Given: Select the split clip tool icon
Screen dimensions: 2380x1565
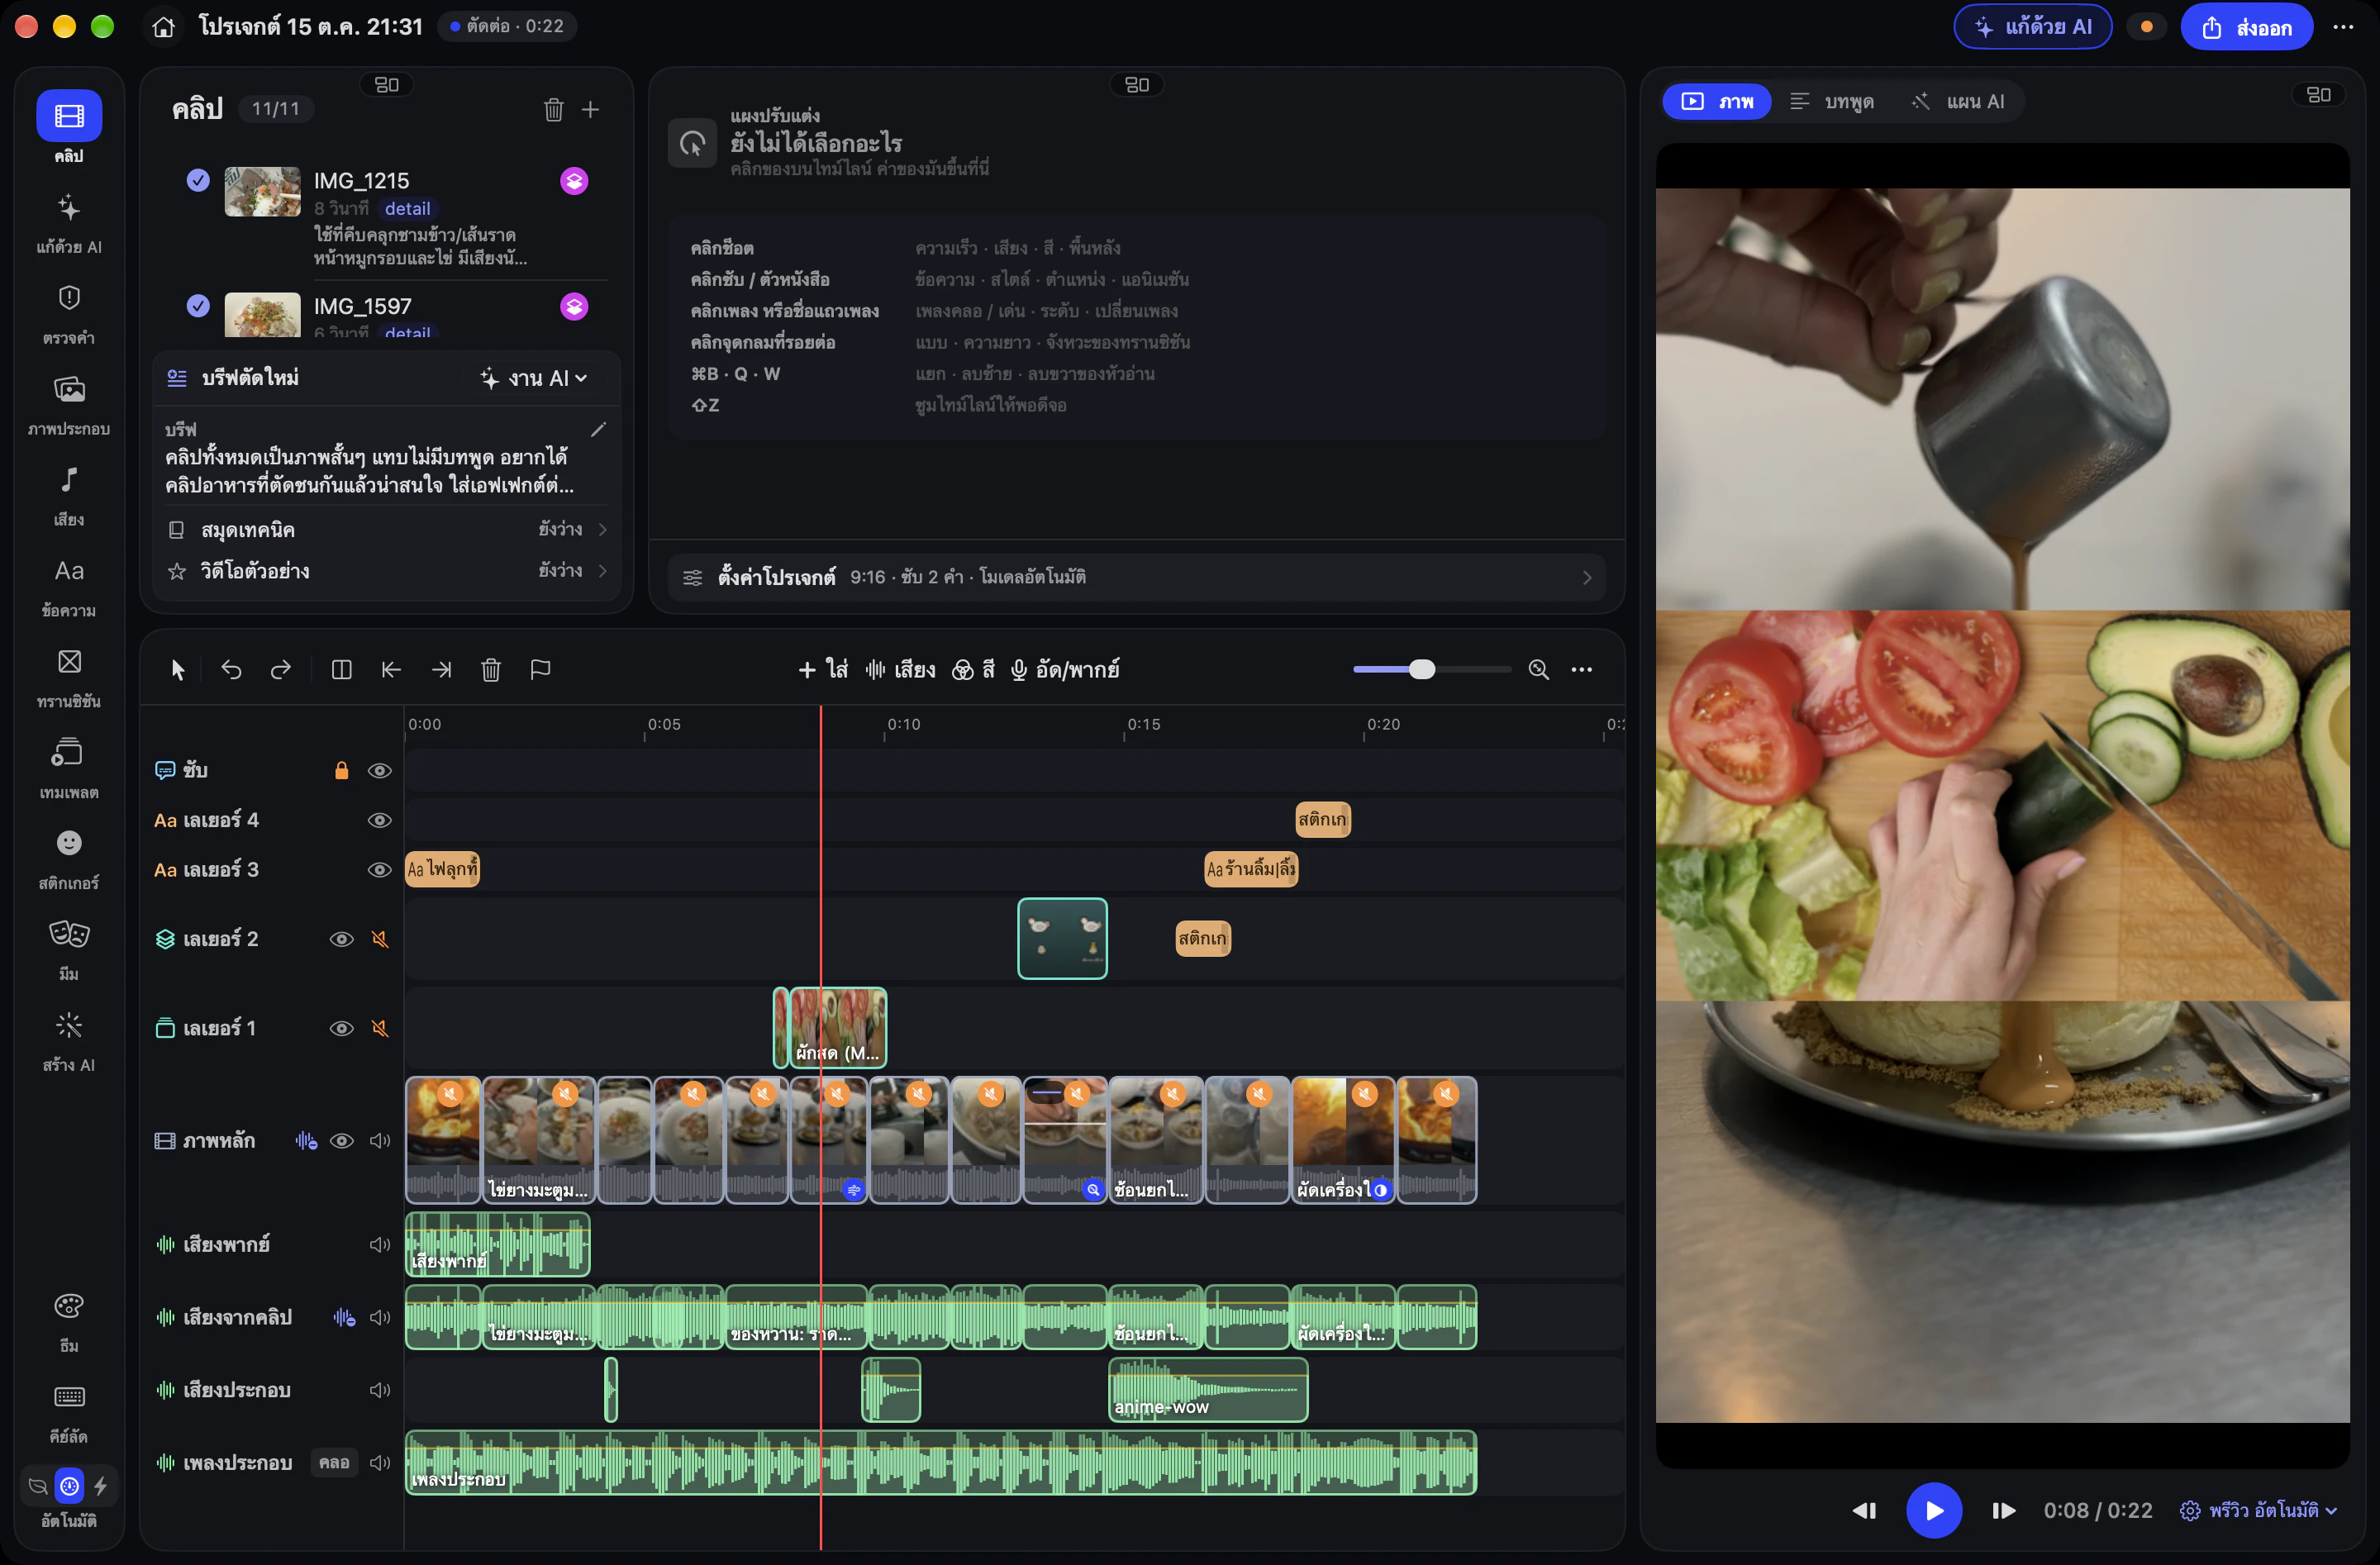Looking at the screenshot, I should pos(341,669).
